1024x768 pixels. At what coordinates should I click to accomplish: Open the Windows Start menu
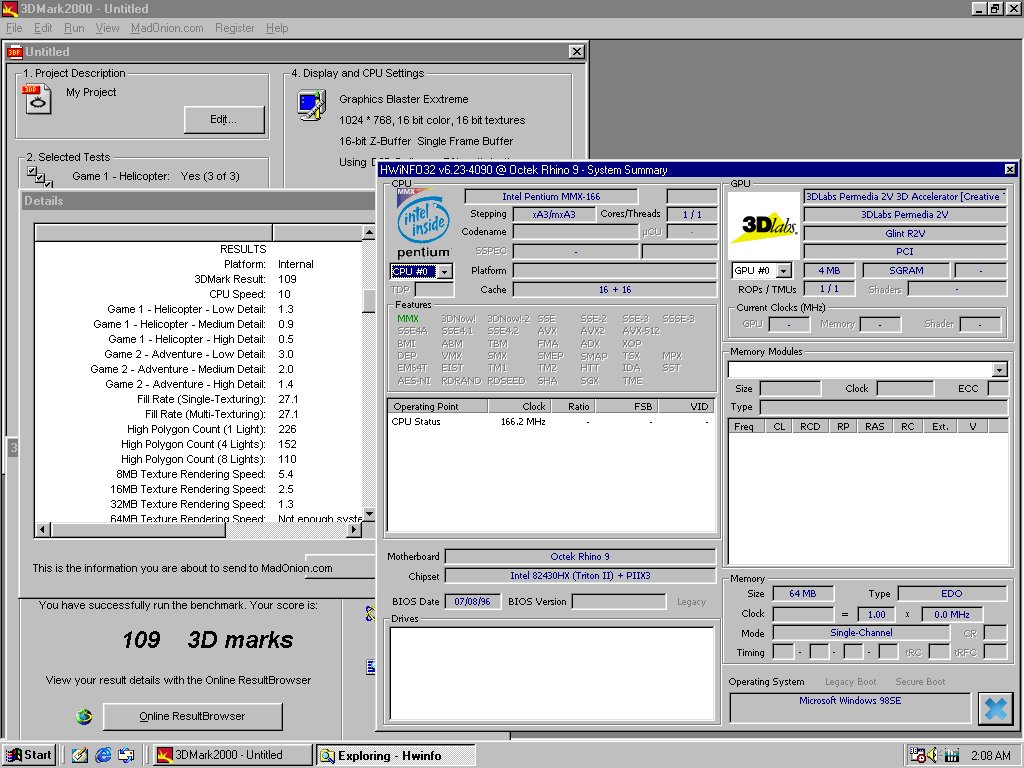(x=29, y=755)
